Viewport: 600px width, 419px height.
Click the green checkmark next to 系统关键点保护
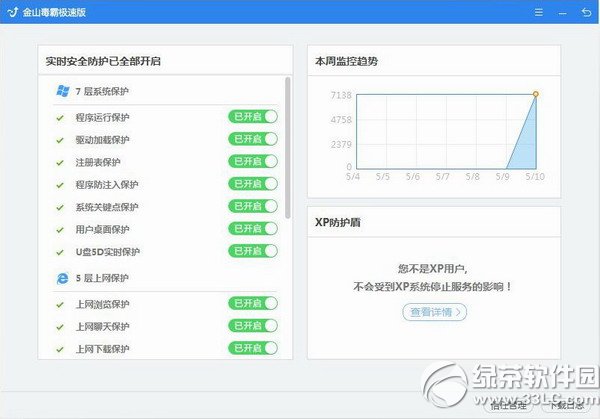coord(60,207)
